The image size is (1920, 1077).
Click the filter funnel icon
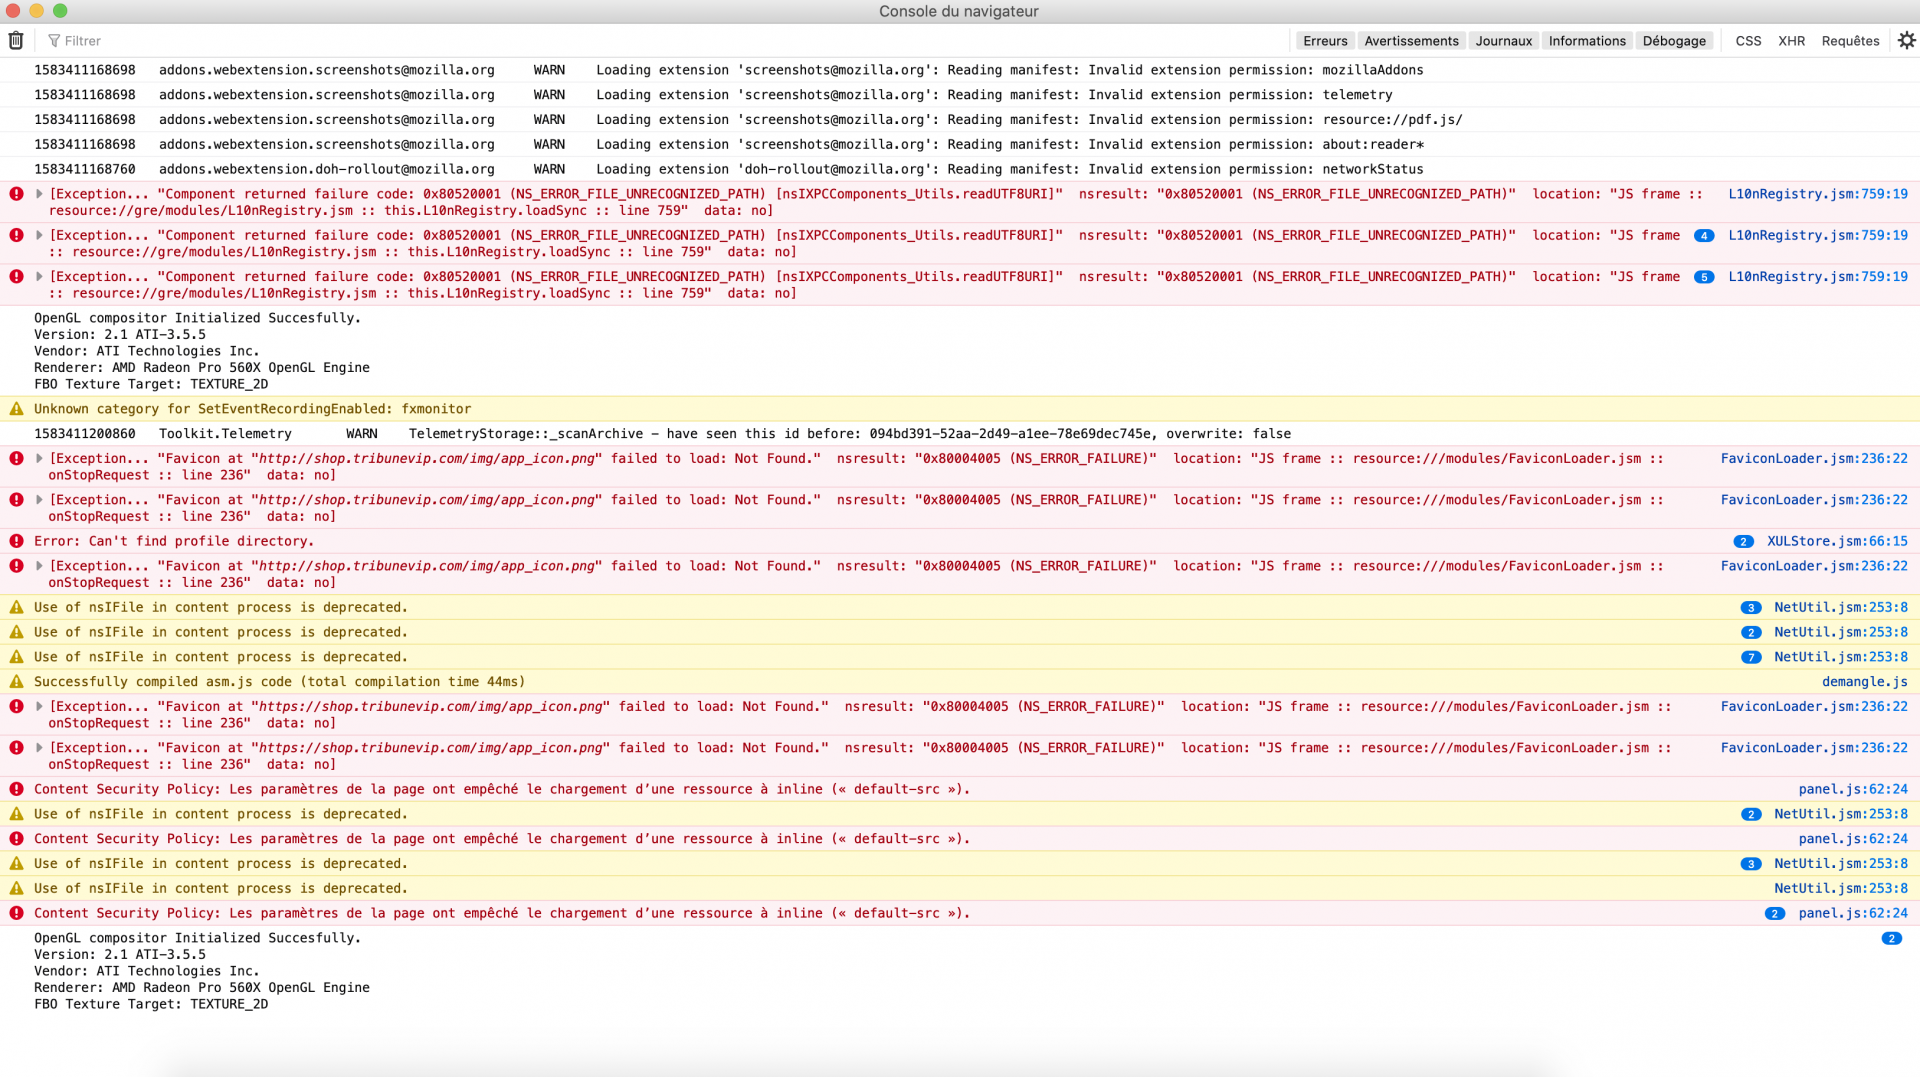[x=54, y=41]
